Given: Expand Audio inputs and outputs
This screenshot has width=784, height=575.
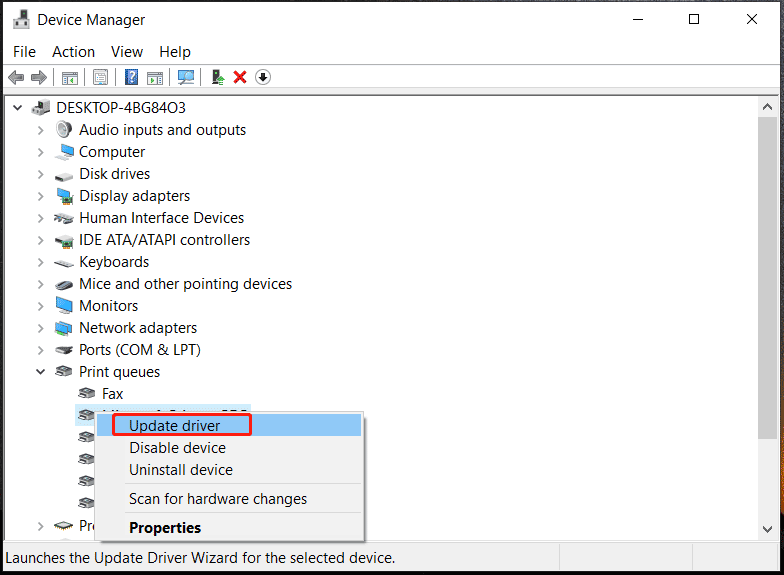Looking at the screenshot, I should click(40, 130).
